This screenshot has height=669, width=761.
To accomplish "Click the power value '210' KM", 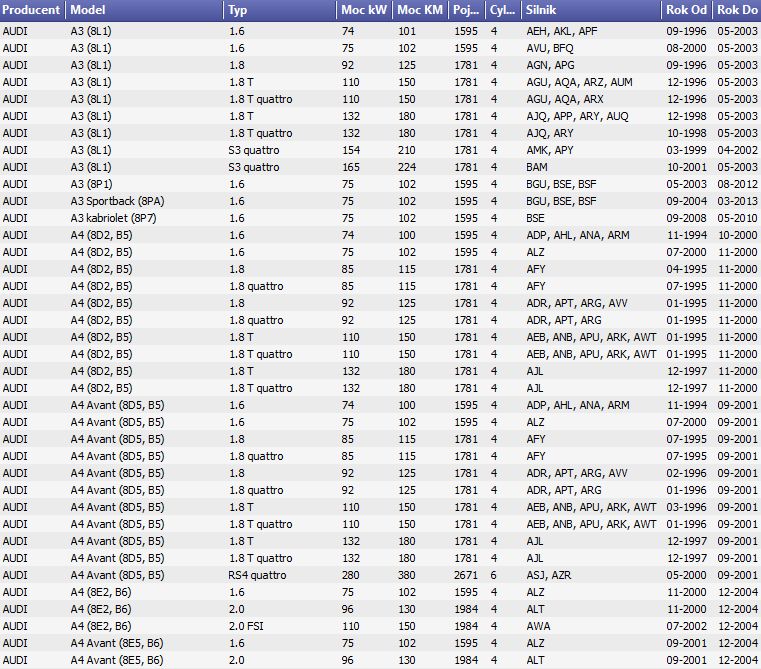I will [x=407, y=150].
